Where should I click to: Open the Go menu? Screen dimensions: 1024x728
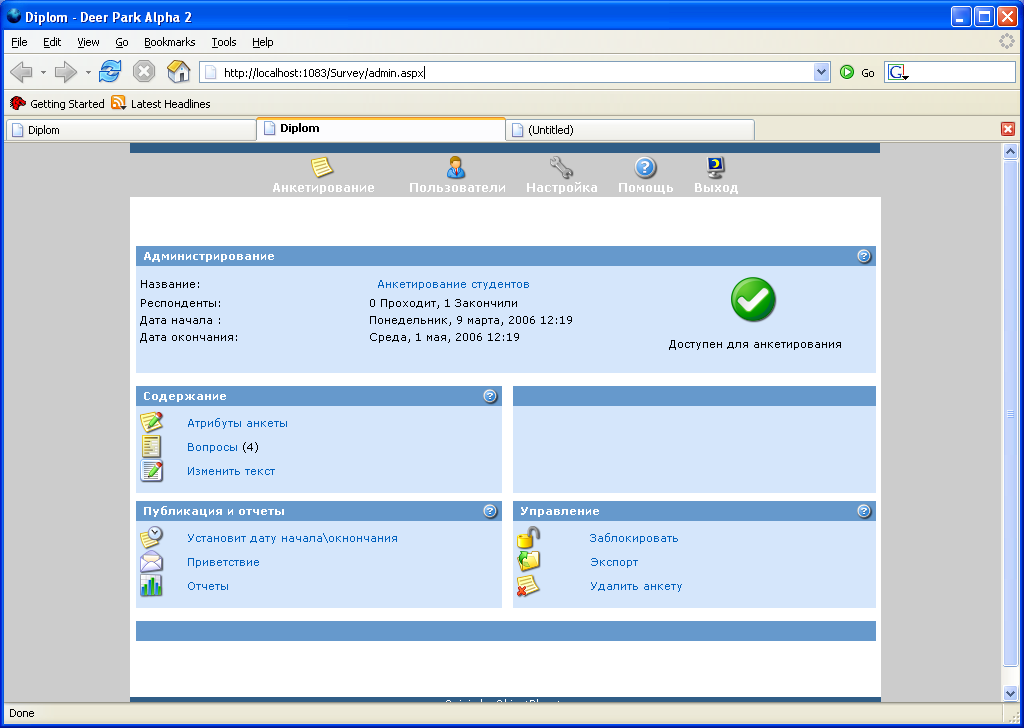(x=121, y=42)
